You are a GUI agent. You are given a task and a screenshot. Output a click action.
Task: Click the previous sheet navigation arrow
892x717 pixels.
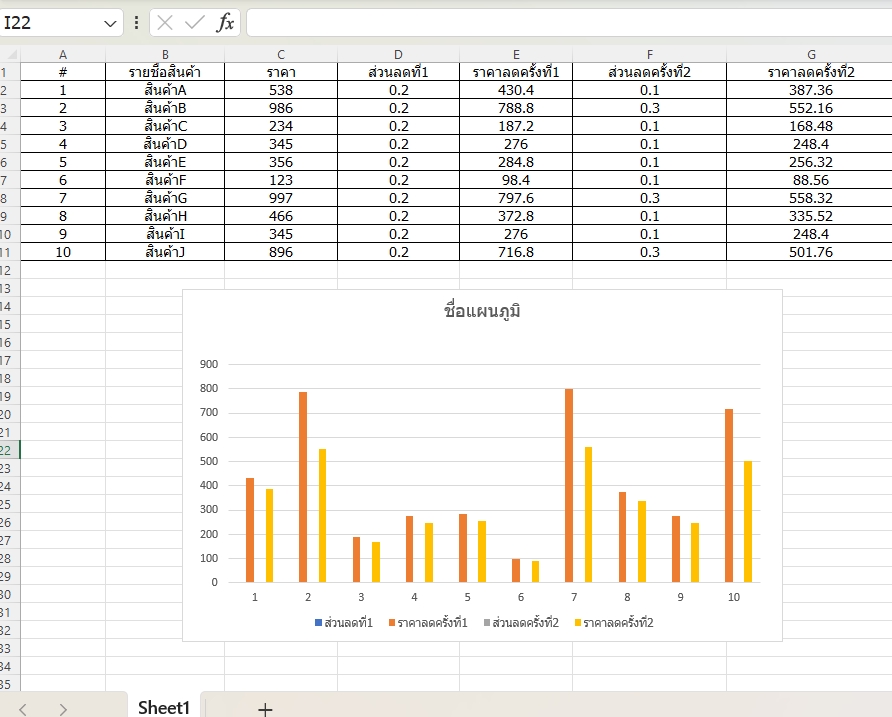pos(23,709)
